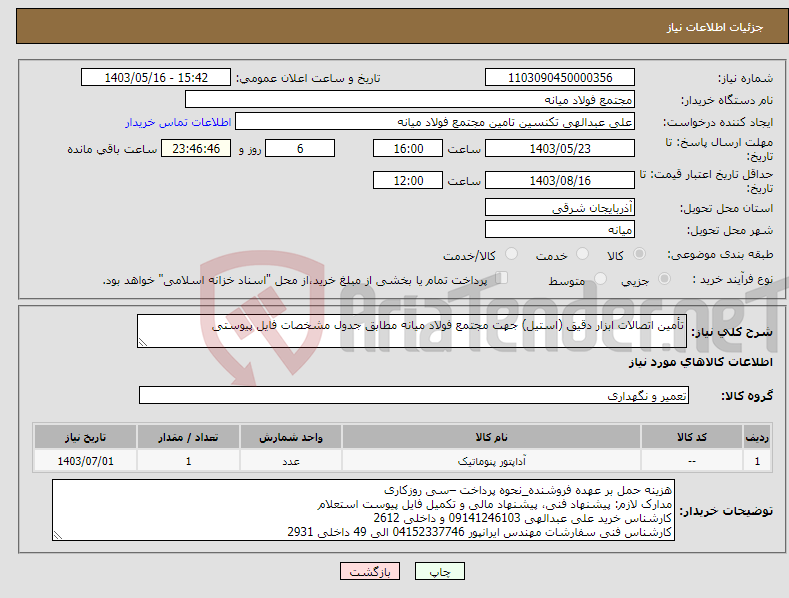Click the price validity date 1403/08/16

(560, 180)
